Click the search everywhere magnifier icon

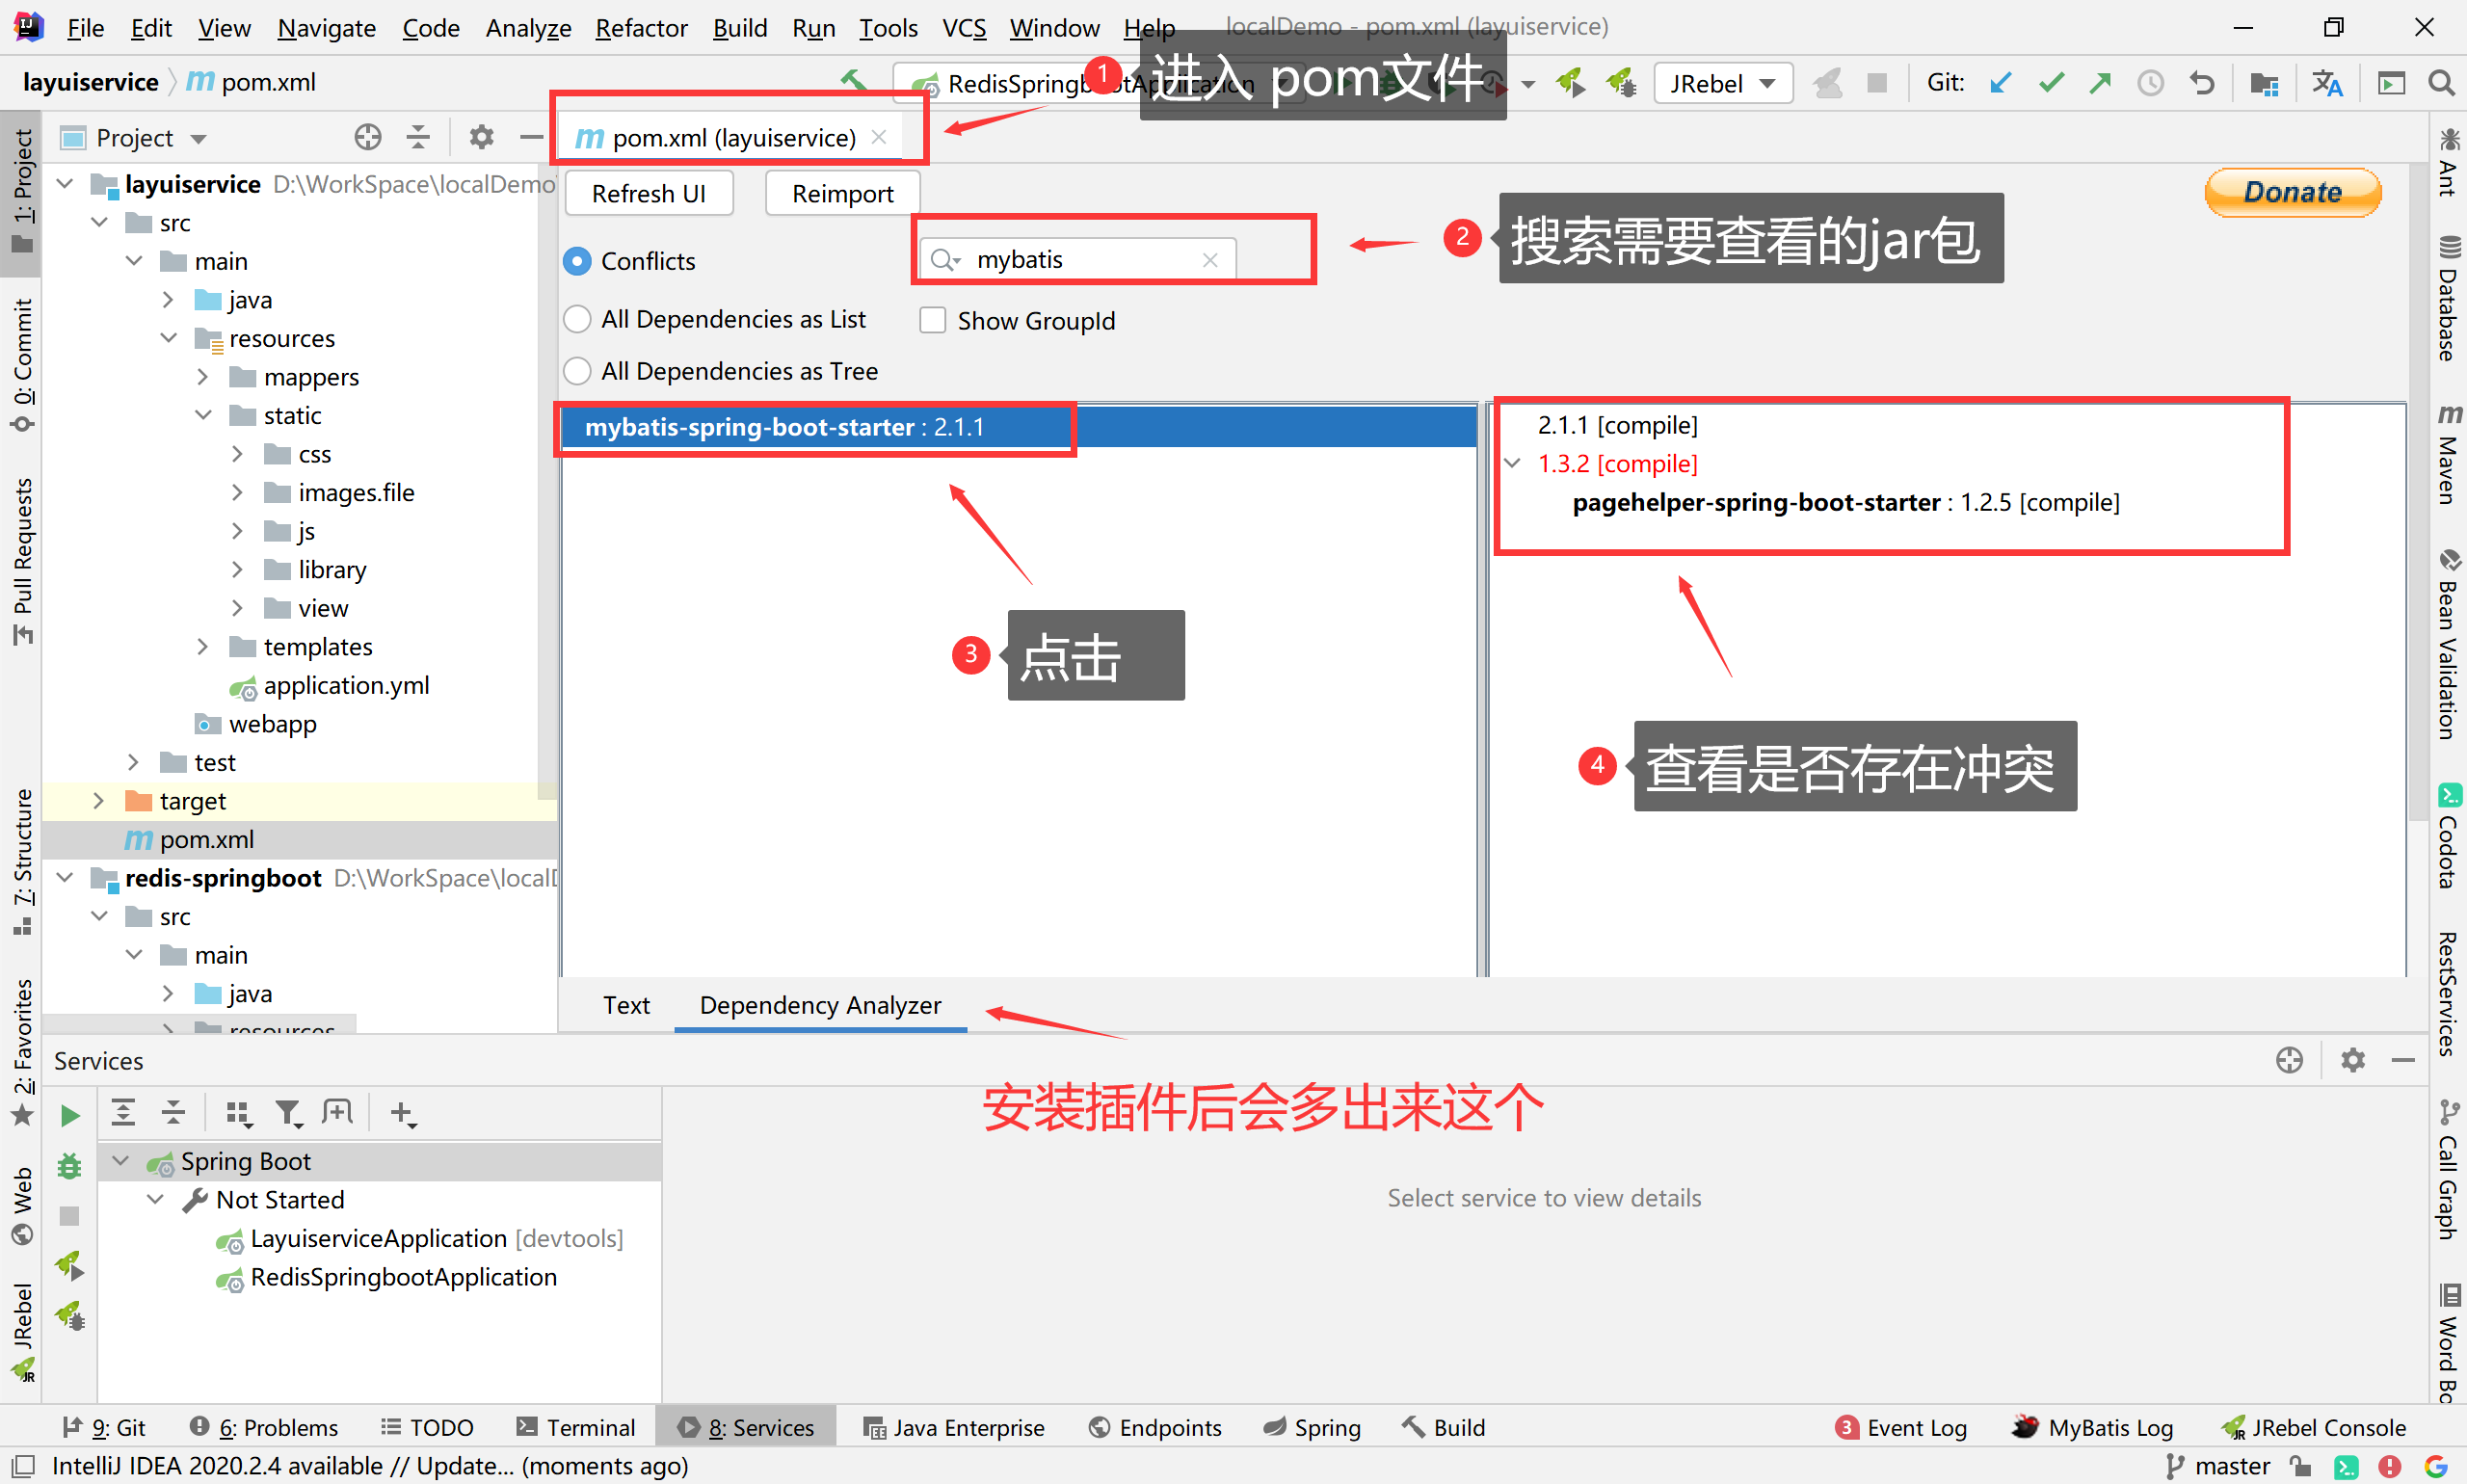tap(2441, 83)
